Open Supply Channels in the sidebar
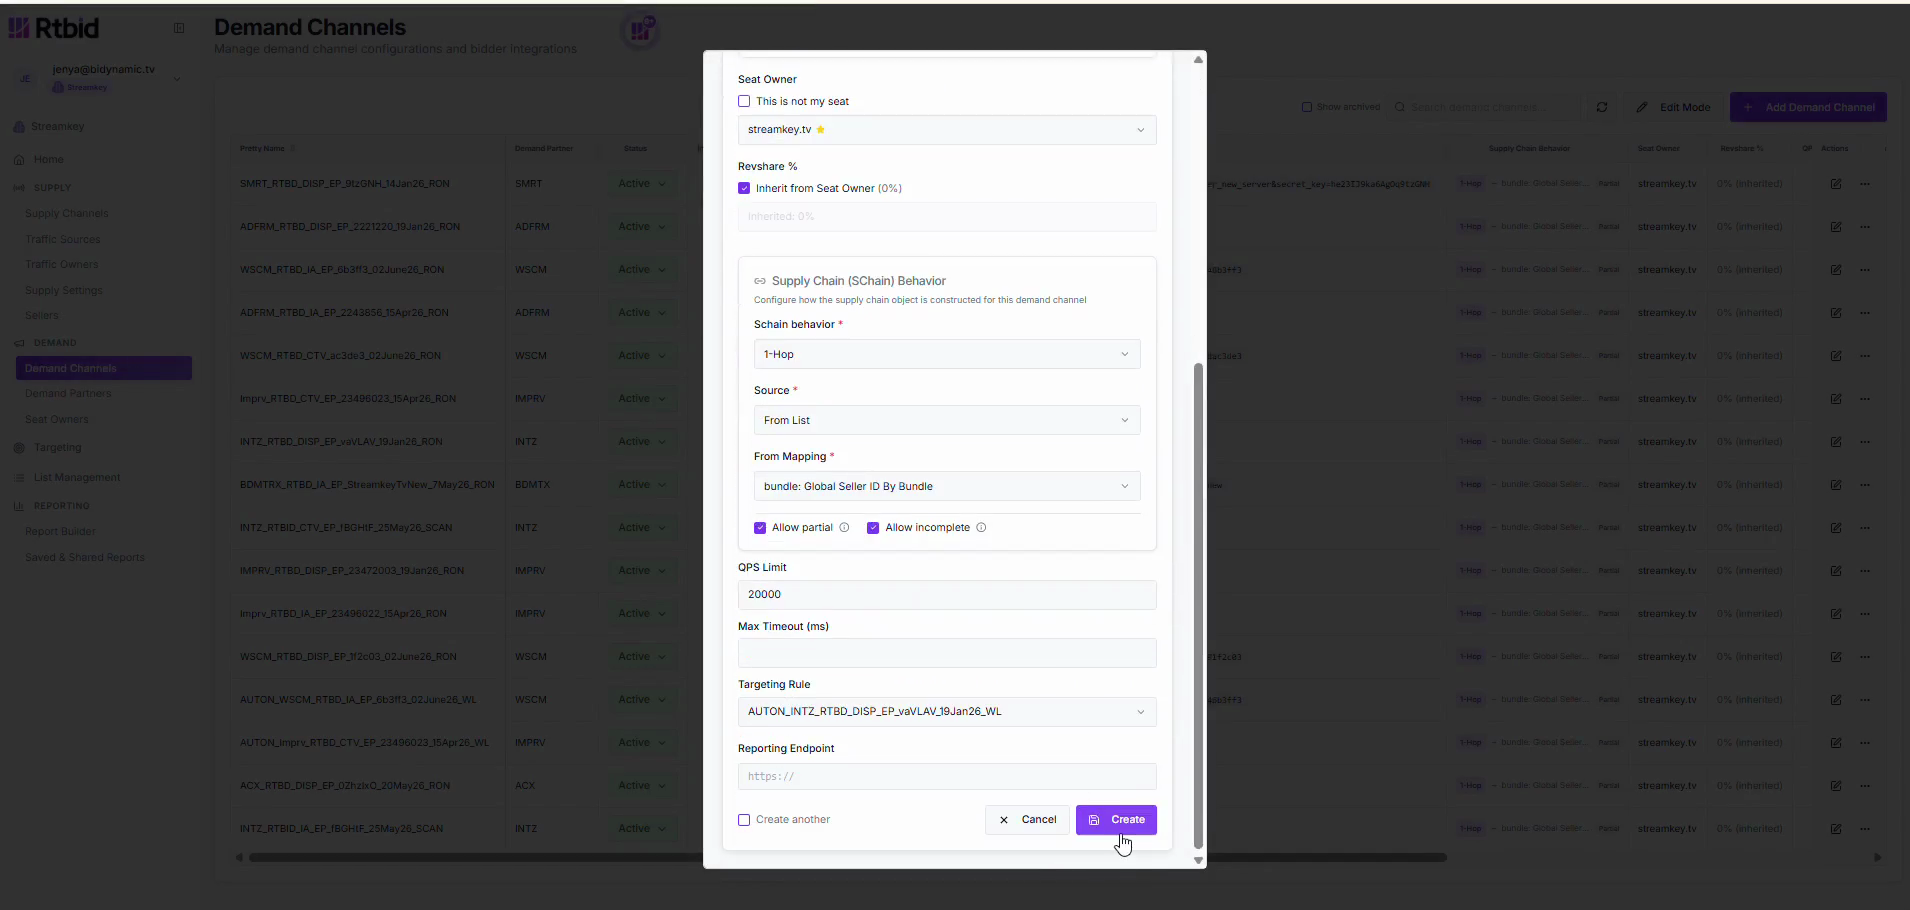 pyautogui.click(x=66, y=214)
